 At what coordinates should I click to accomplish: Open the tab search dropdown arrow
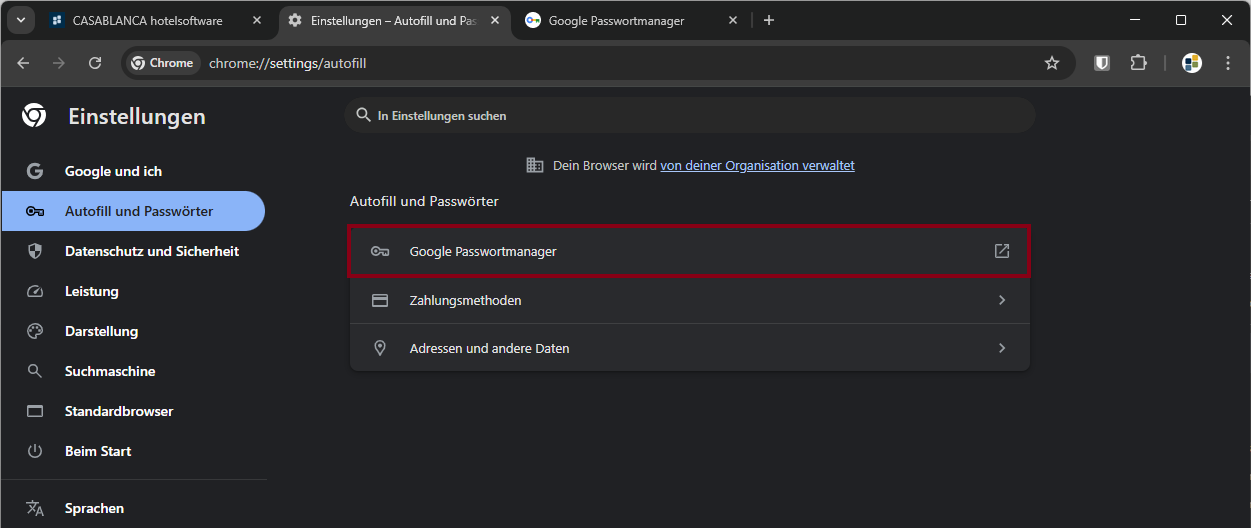[20, 20]
